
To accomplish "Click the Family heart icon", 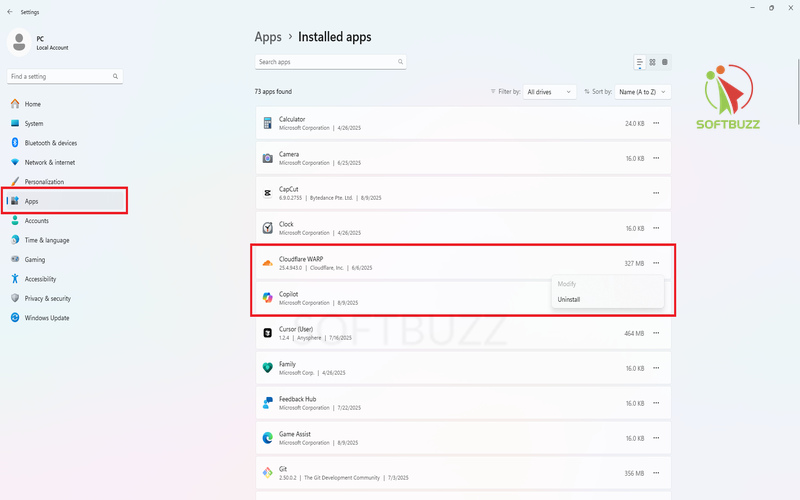I will point(267,368).
